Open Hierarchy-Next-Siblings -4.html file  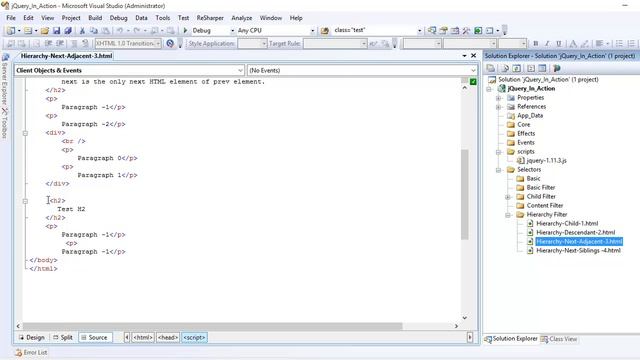(578, 251)
